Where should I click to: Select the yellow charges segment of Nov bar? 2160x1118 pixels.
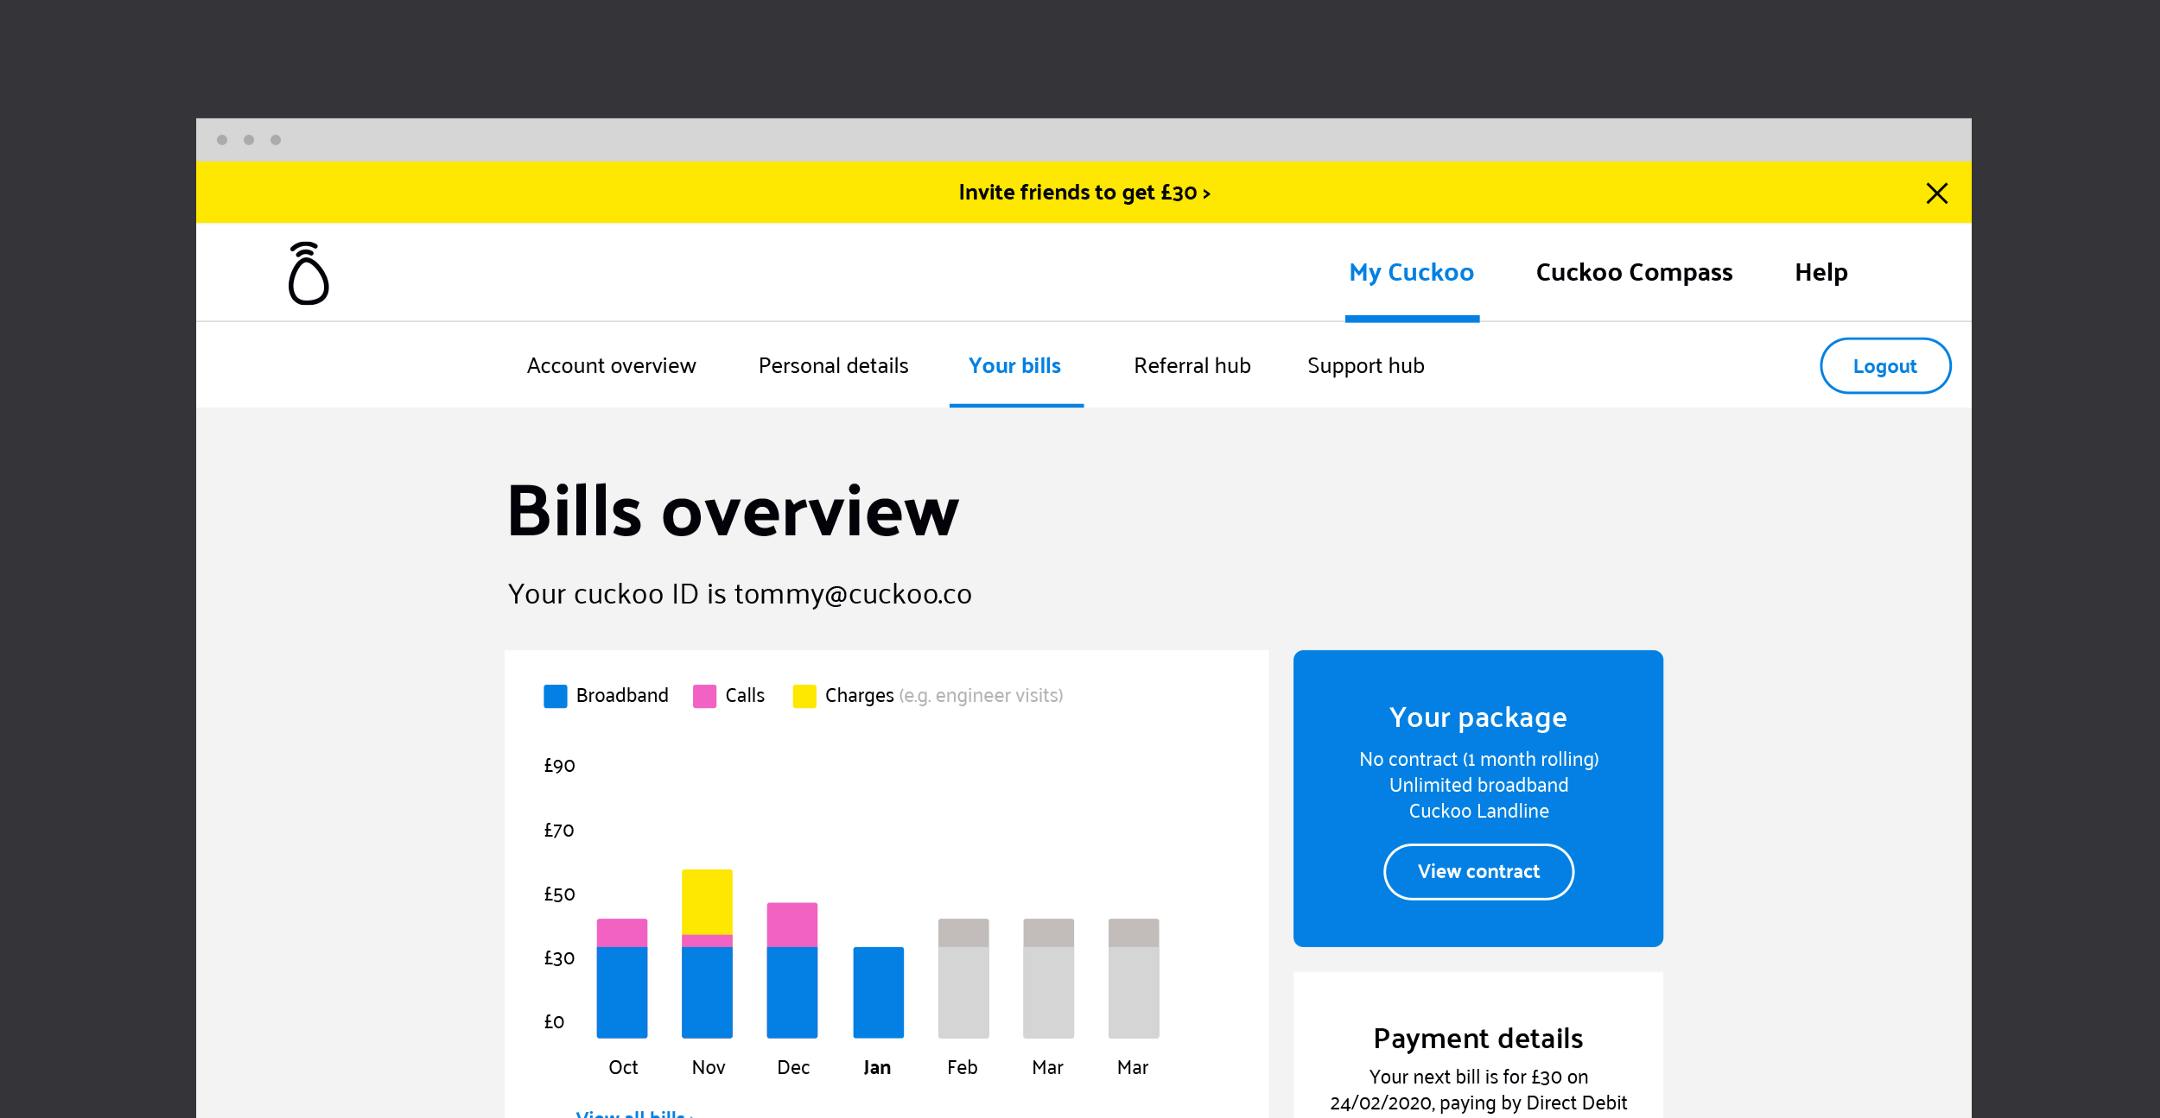[x=707, y=902]
